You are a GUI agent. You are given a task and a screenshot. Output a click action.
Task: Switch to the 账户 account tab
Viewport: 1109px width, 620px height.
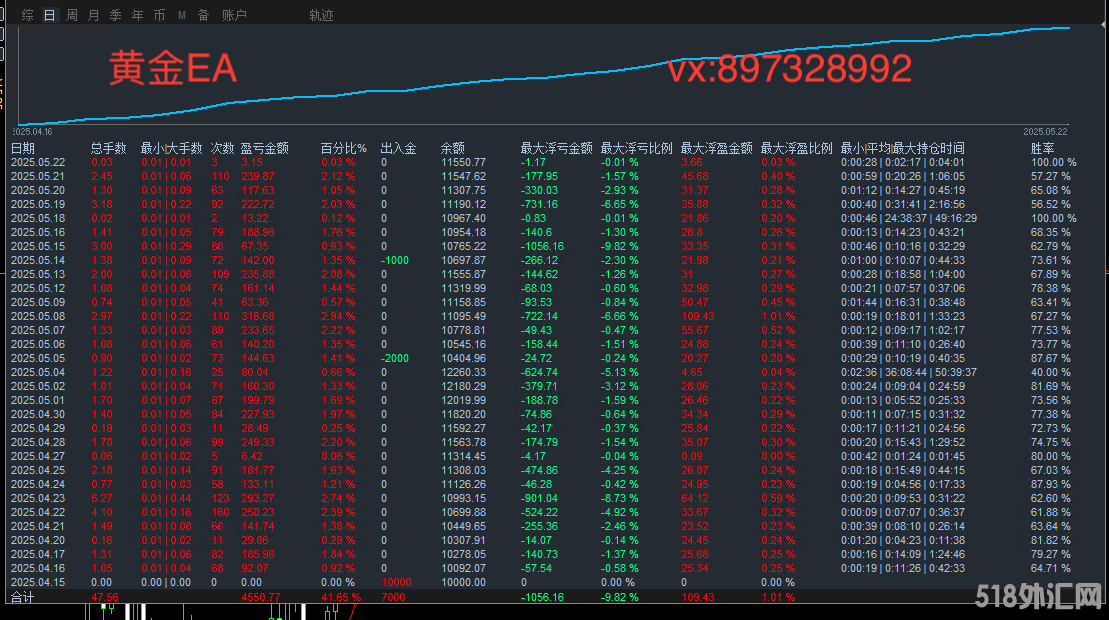tap(234, 15)
